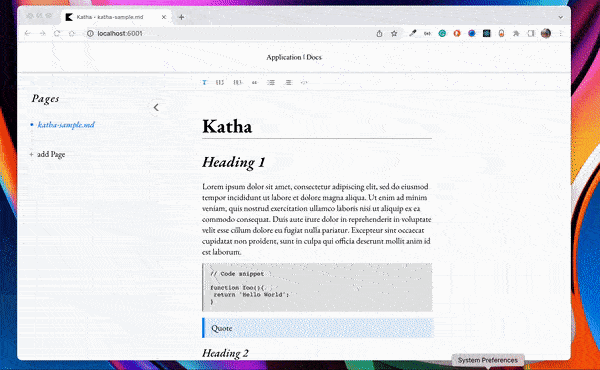600x370 pixels.
Task: Open the Extensions puzzle piece menu
Action: tap(516, 33)
